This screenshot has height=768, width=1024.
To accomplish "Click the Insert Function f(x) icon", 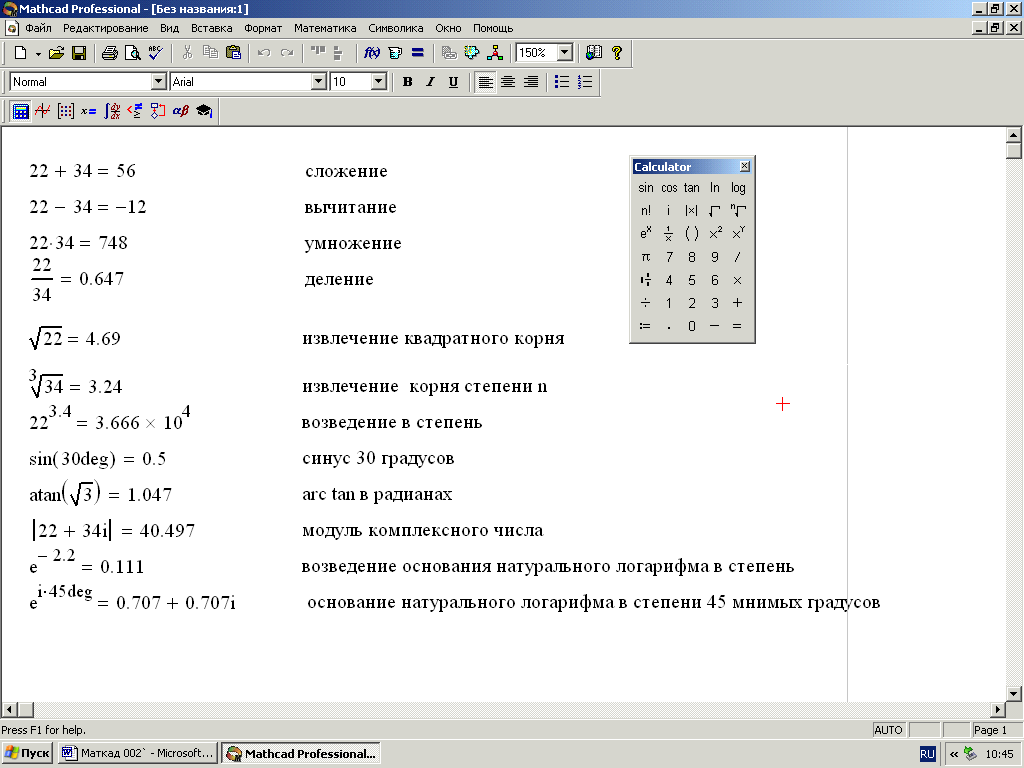I will tap(372, 53).
